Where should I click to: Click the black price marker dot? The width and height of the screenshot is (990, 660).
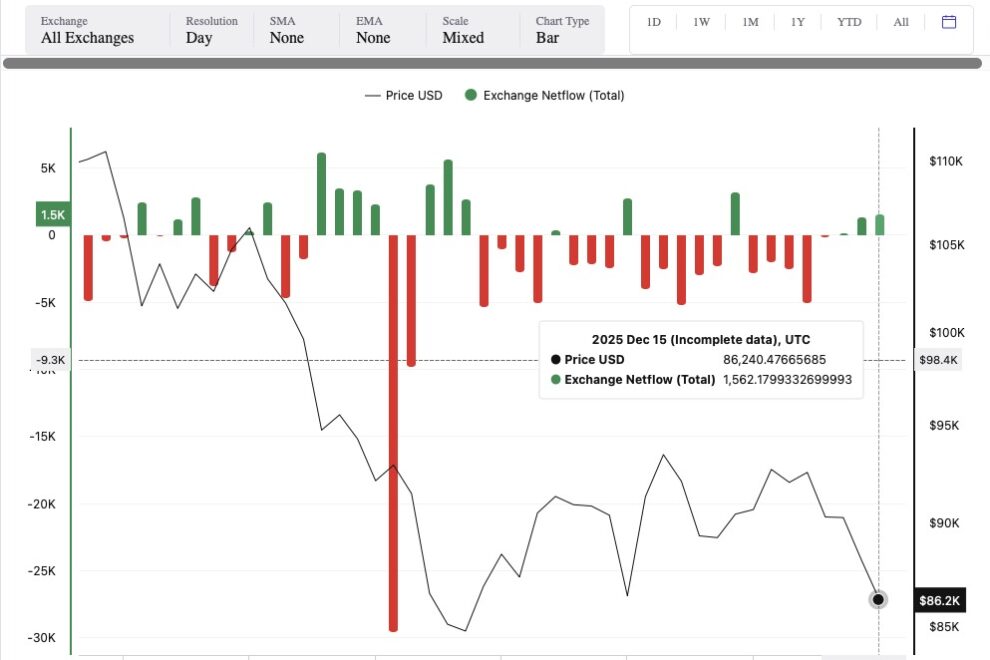(878, 600)
